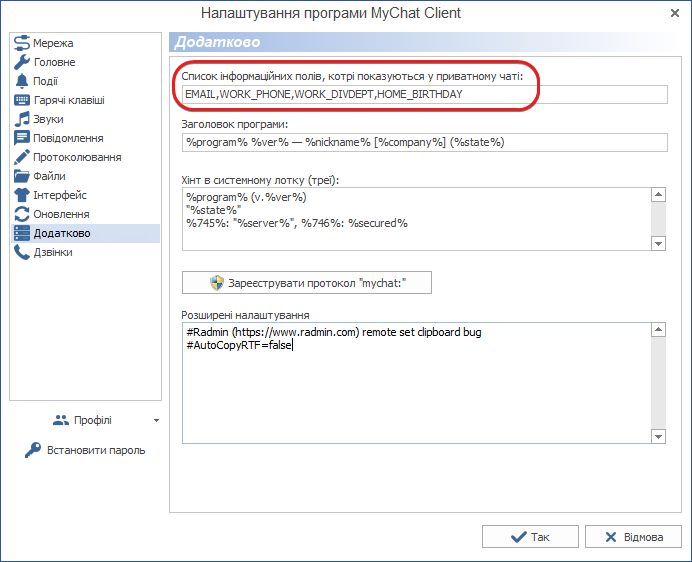Click the Протоколювання pencil icon

[x=22, y=157]
